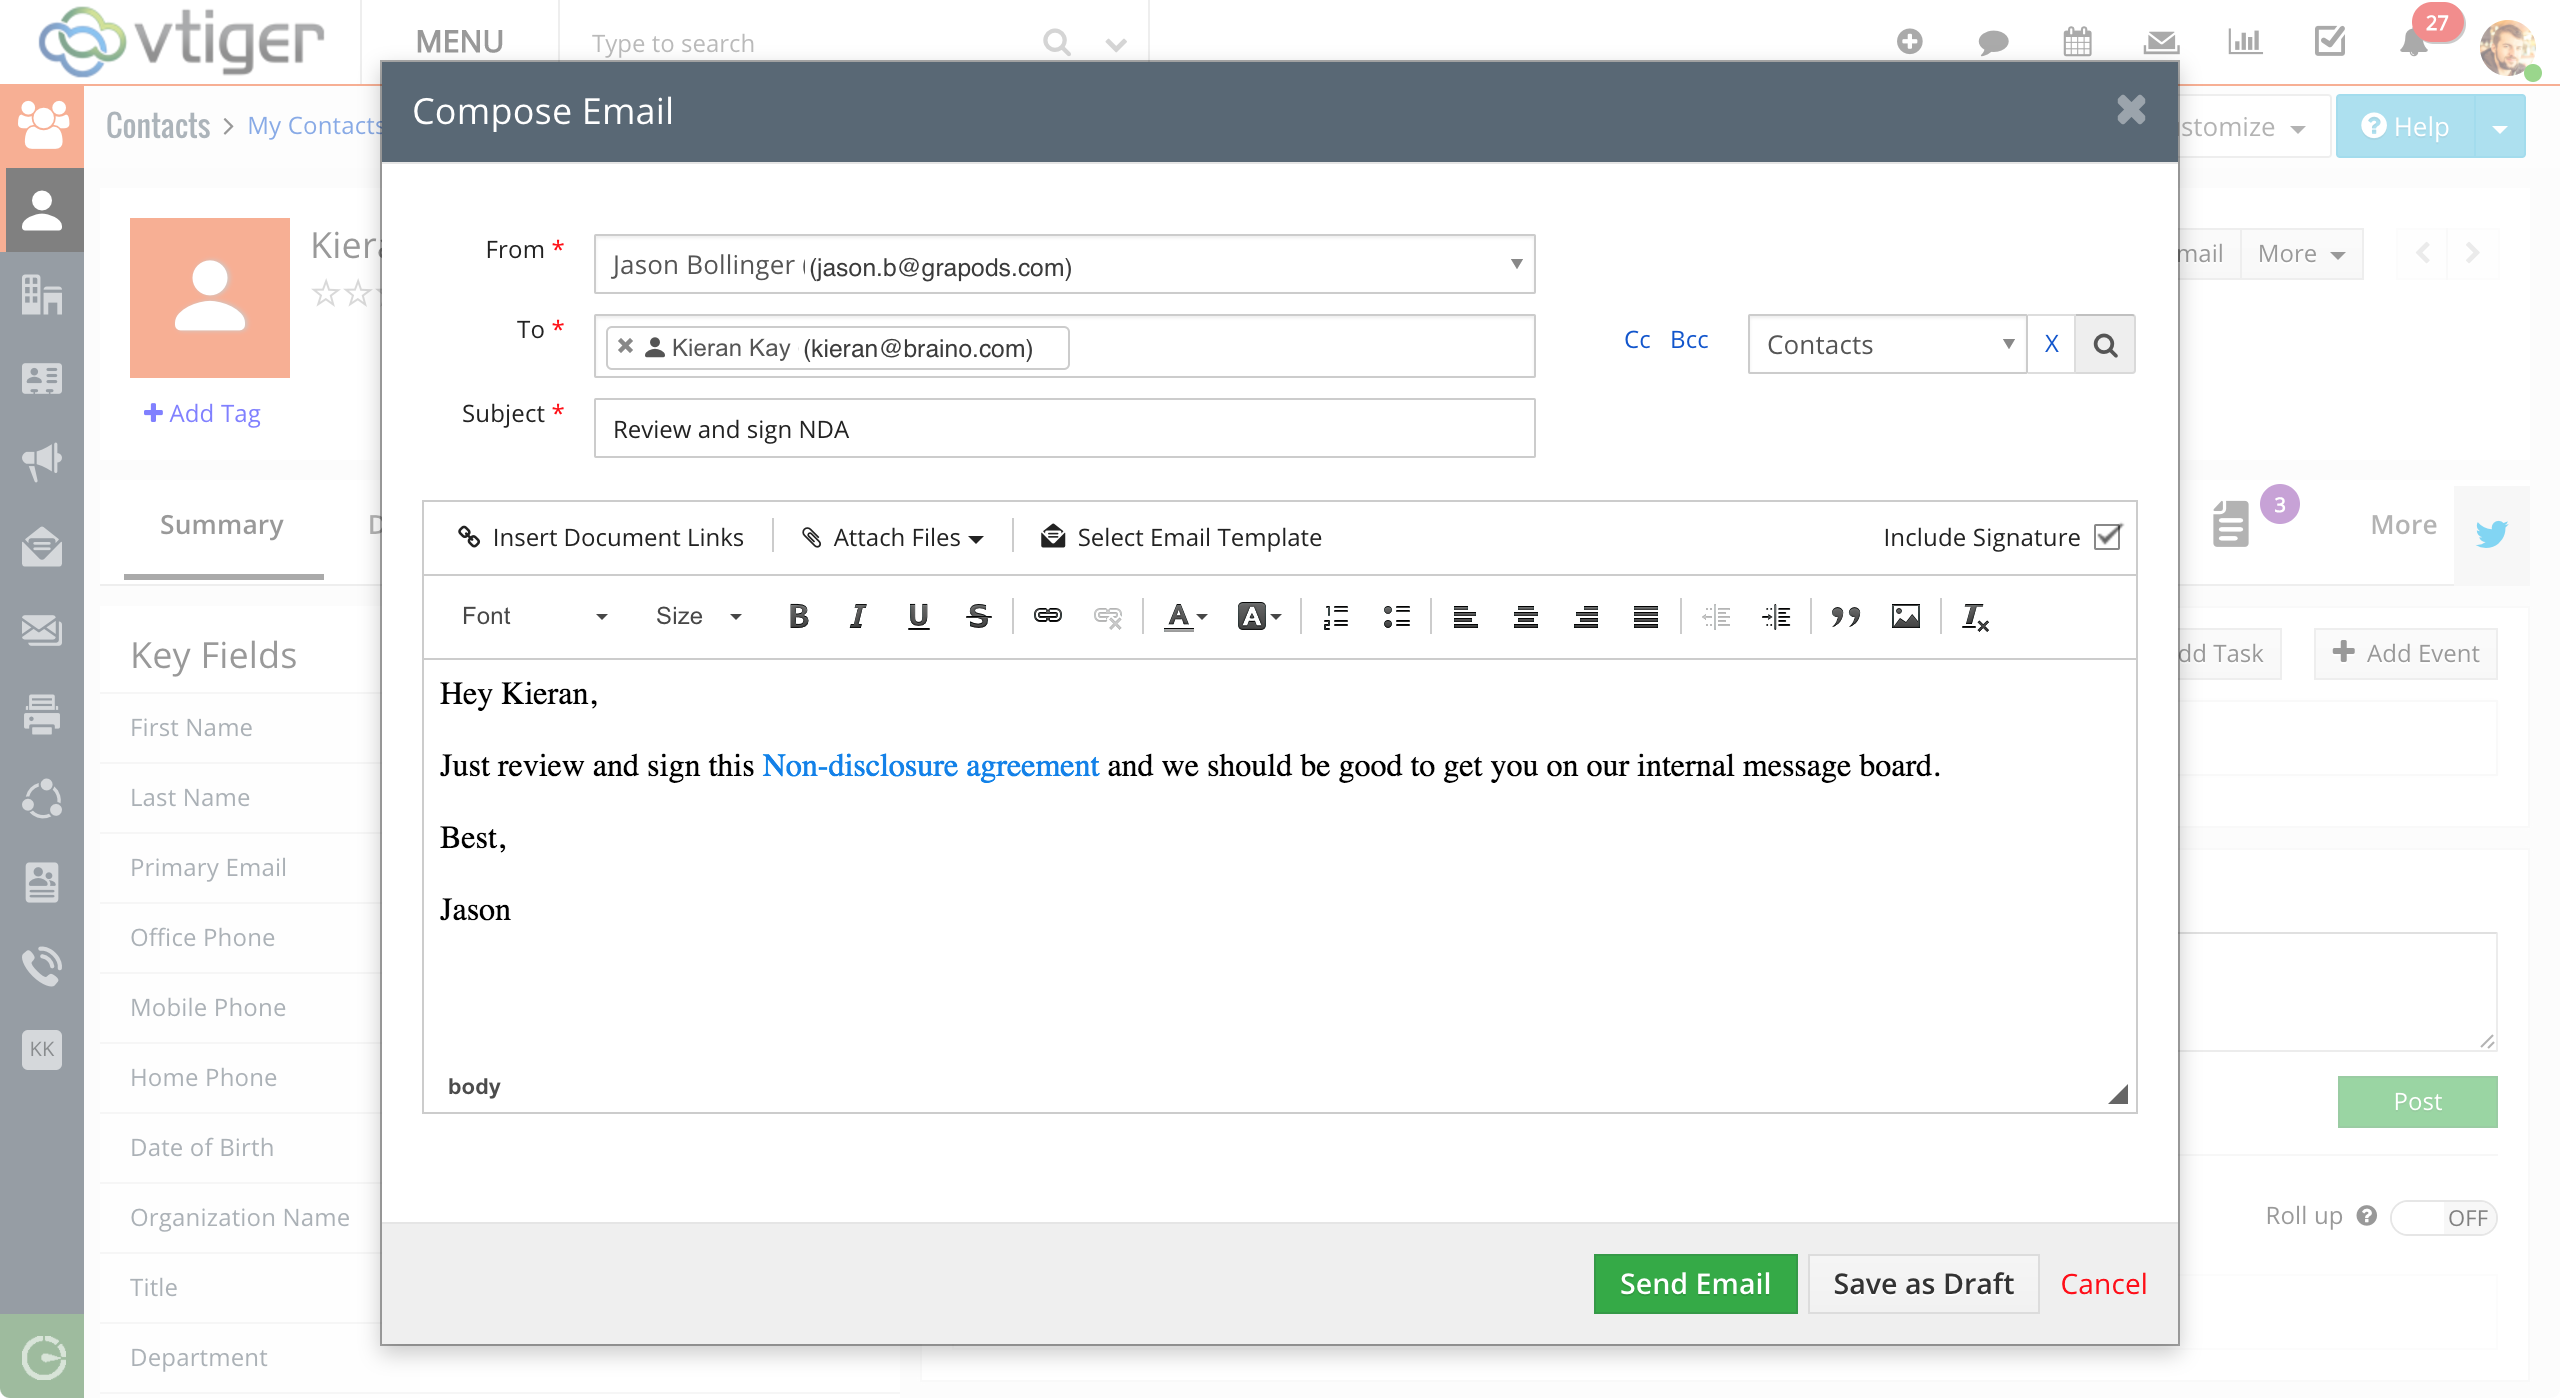
Task: Insert a hyperlink with link icon
Action: 1047,616
